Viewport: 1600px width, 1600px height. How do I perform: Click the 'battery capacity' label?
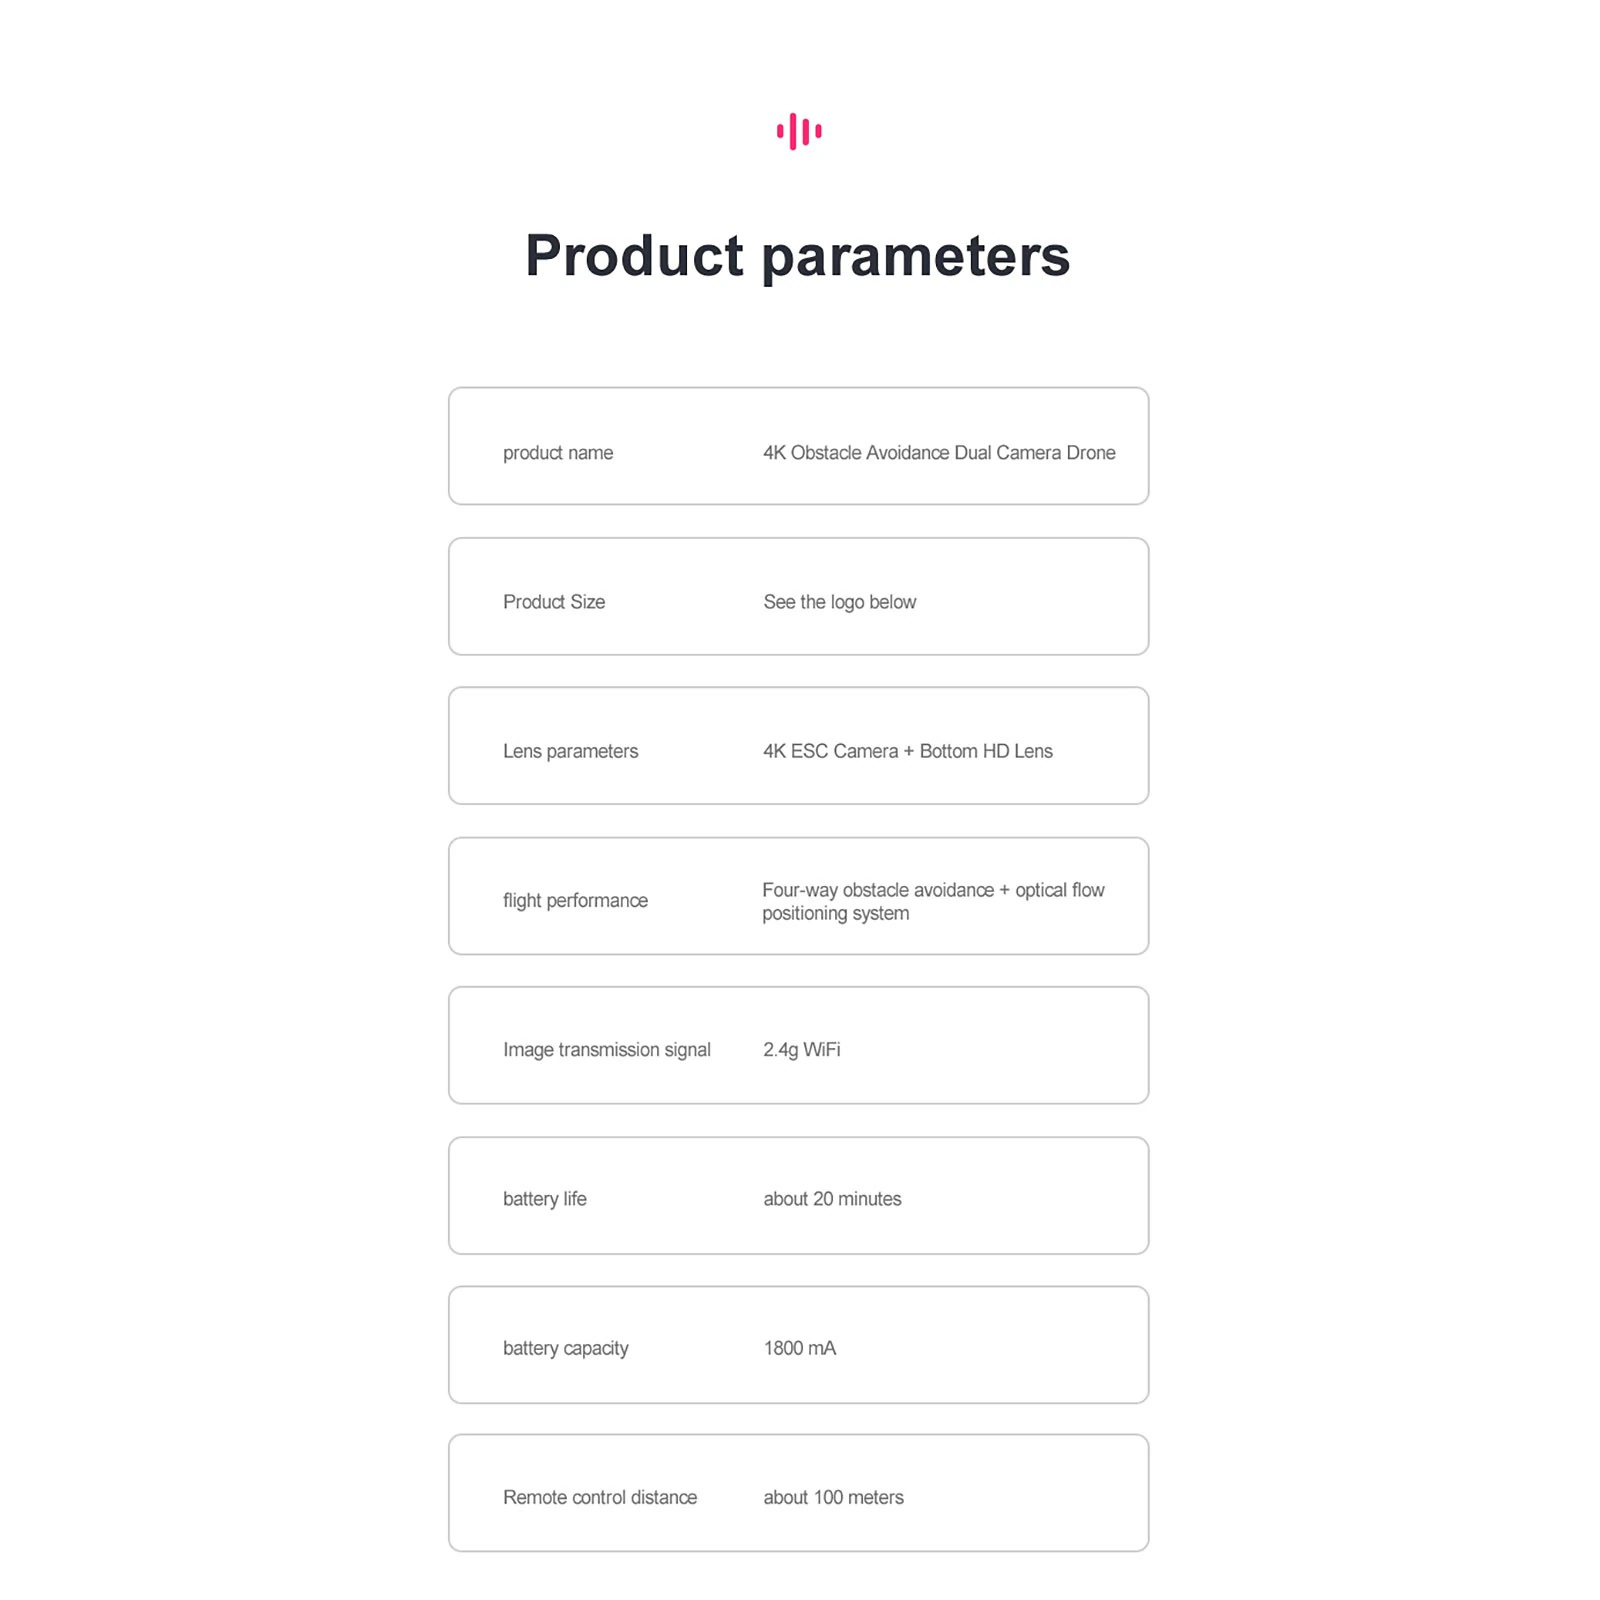point(565,1348)
